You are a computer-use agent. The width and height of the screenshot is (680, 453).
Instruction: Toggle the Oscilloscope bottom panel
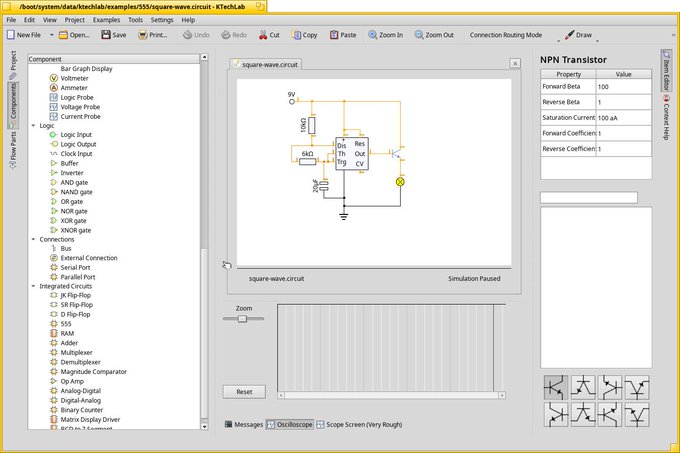point(289,424)
